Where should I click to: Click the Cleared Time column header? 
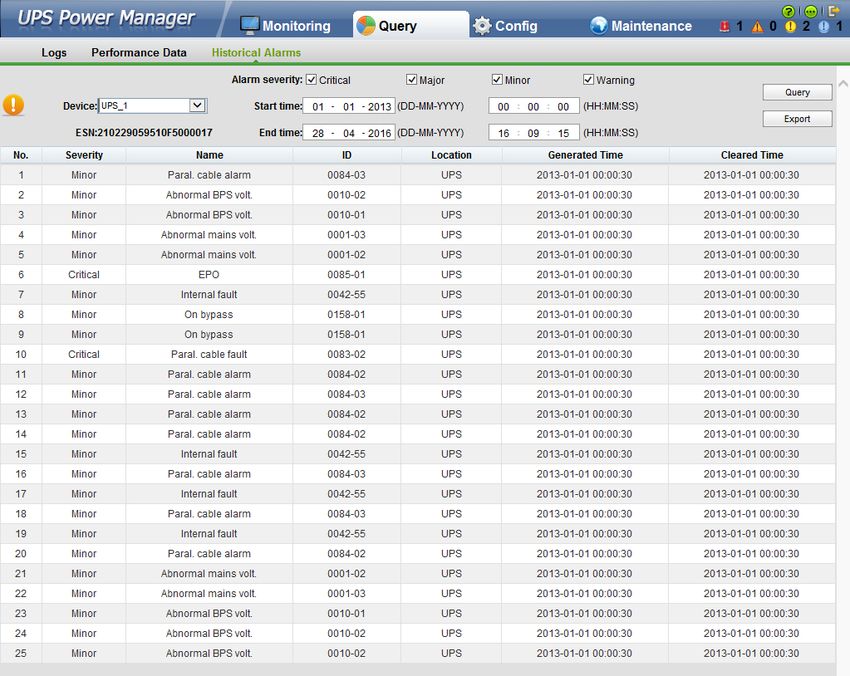coord(752,155)
